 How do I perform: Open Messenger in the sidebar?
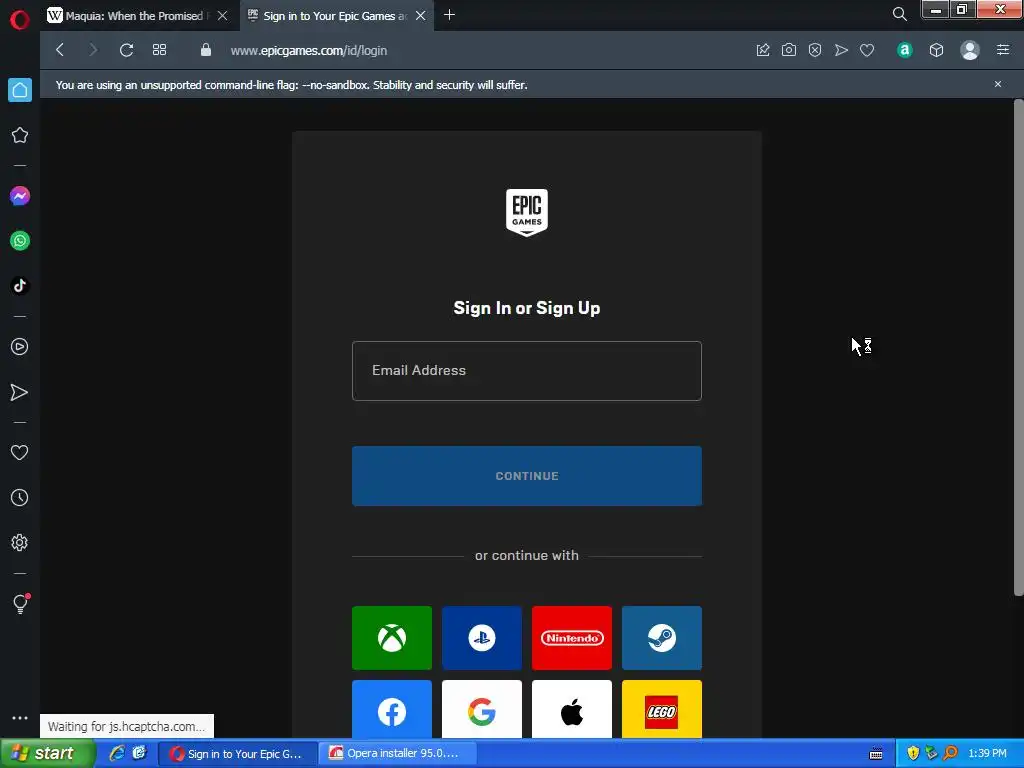coord(20,196)
